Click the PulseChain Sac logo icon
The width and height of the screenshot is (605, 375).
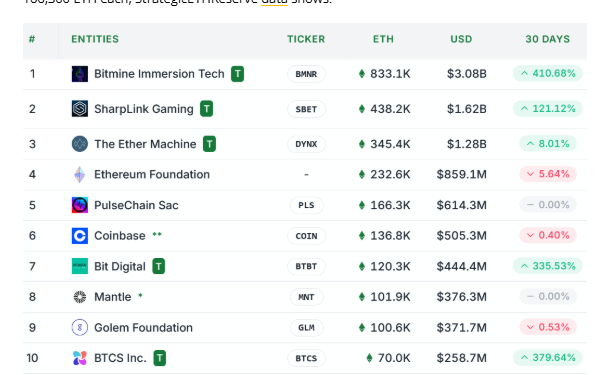coord(80,205)
